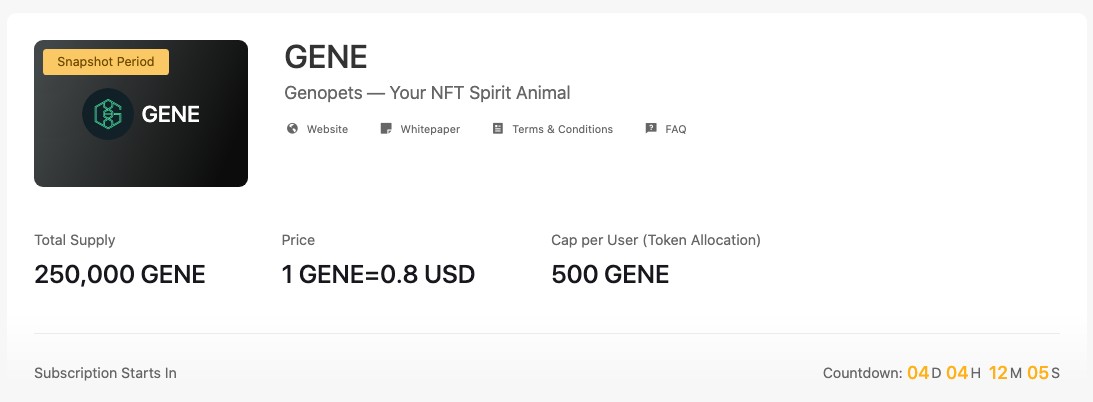
Task: Click the Snapshot Period badge
Action: click(x=106, y=61)
